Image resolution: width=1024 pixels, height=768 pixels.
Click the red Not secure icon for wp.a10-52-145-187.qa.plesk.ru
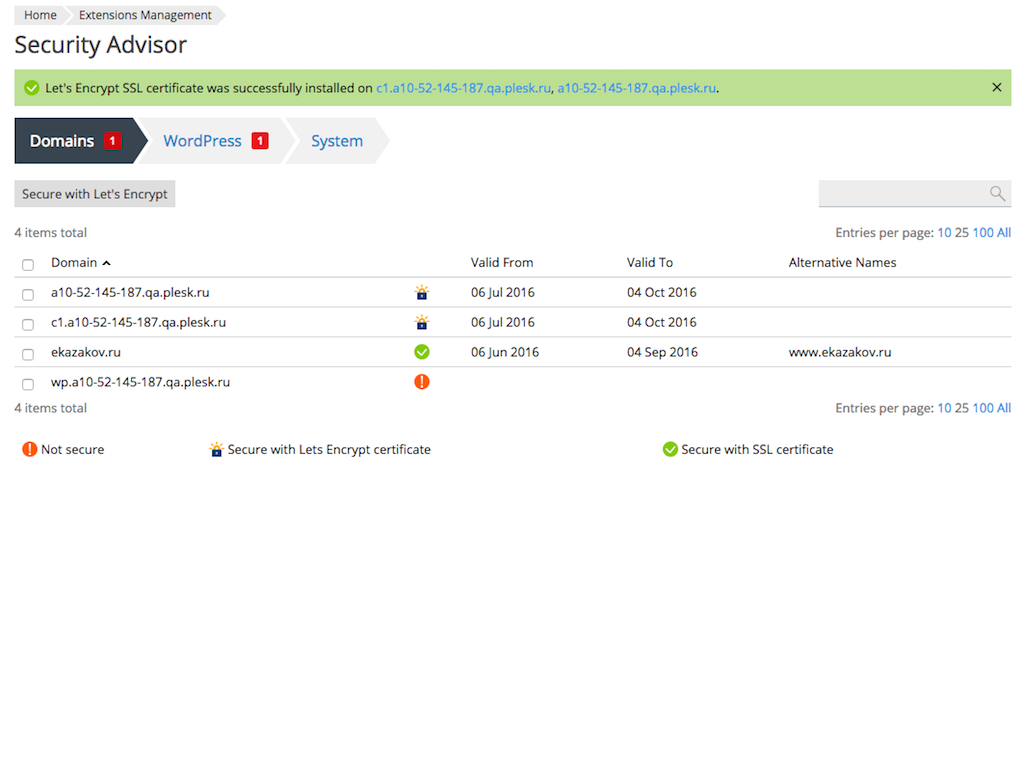(421, 381)
